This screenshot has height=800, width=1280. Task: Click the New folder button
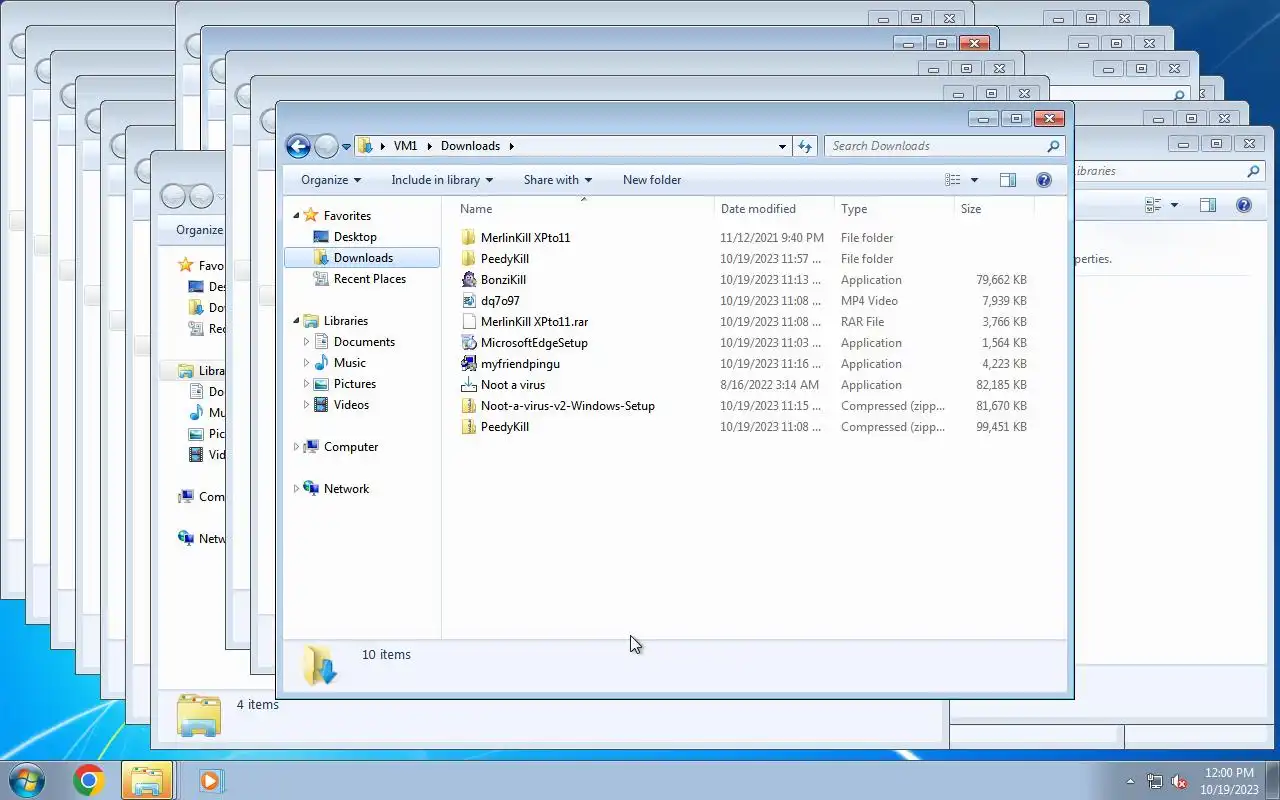click(652, 180)
